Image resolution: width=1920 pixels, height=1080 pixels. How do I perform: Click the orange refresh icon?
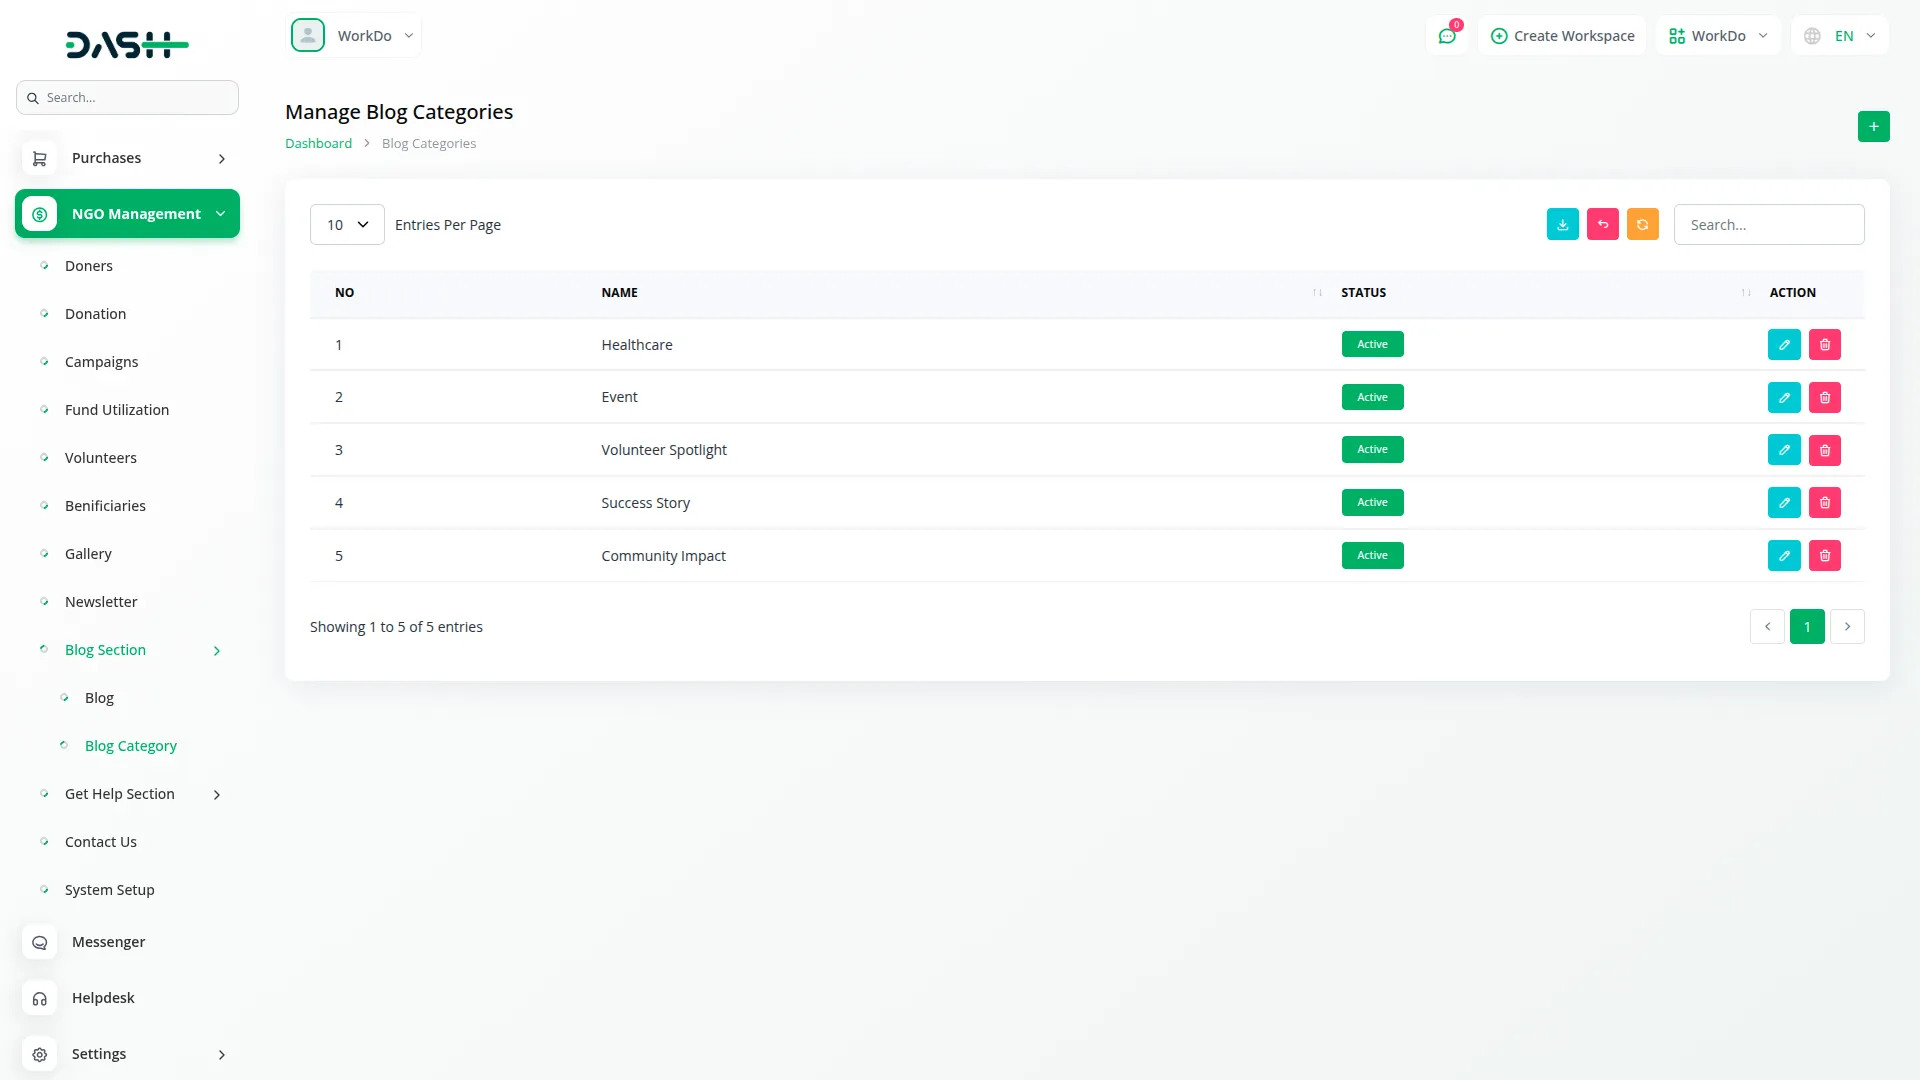click(1642, 225)
